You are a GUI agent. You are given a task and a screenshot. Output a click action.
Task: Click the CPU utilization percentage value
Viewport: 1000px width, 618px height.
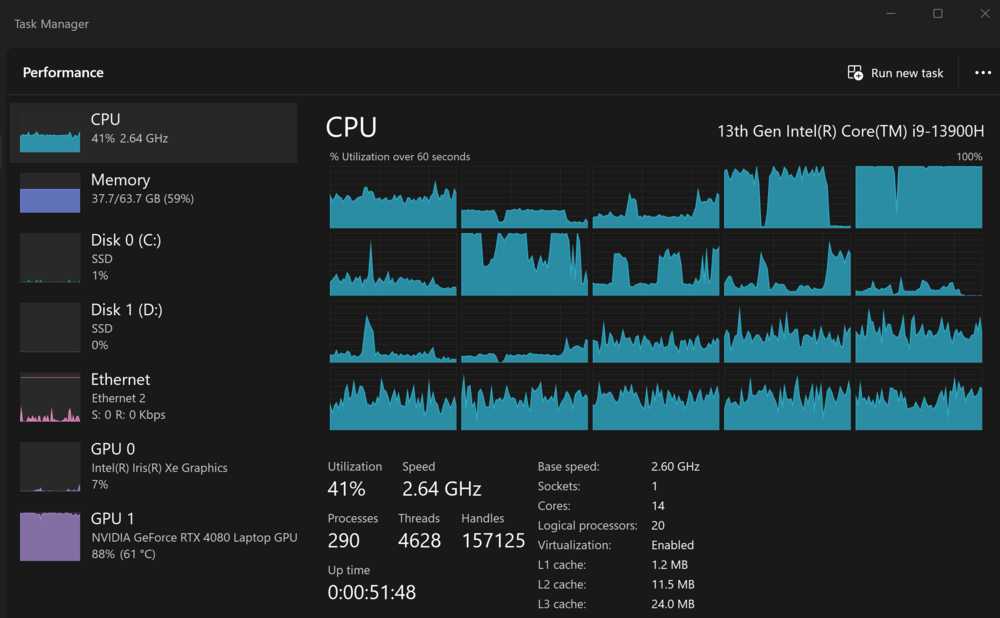346,489
